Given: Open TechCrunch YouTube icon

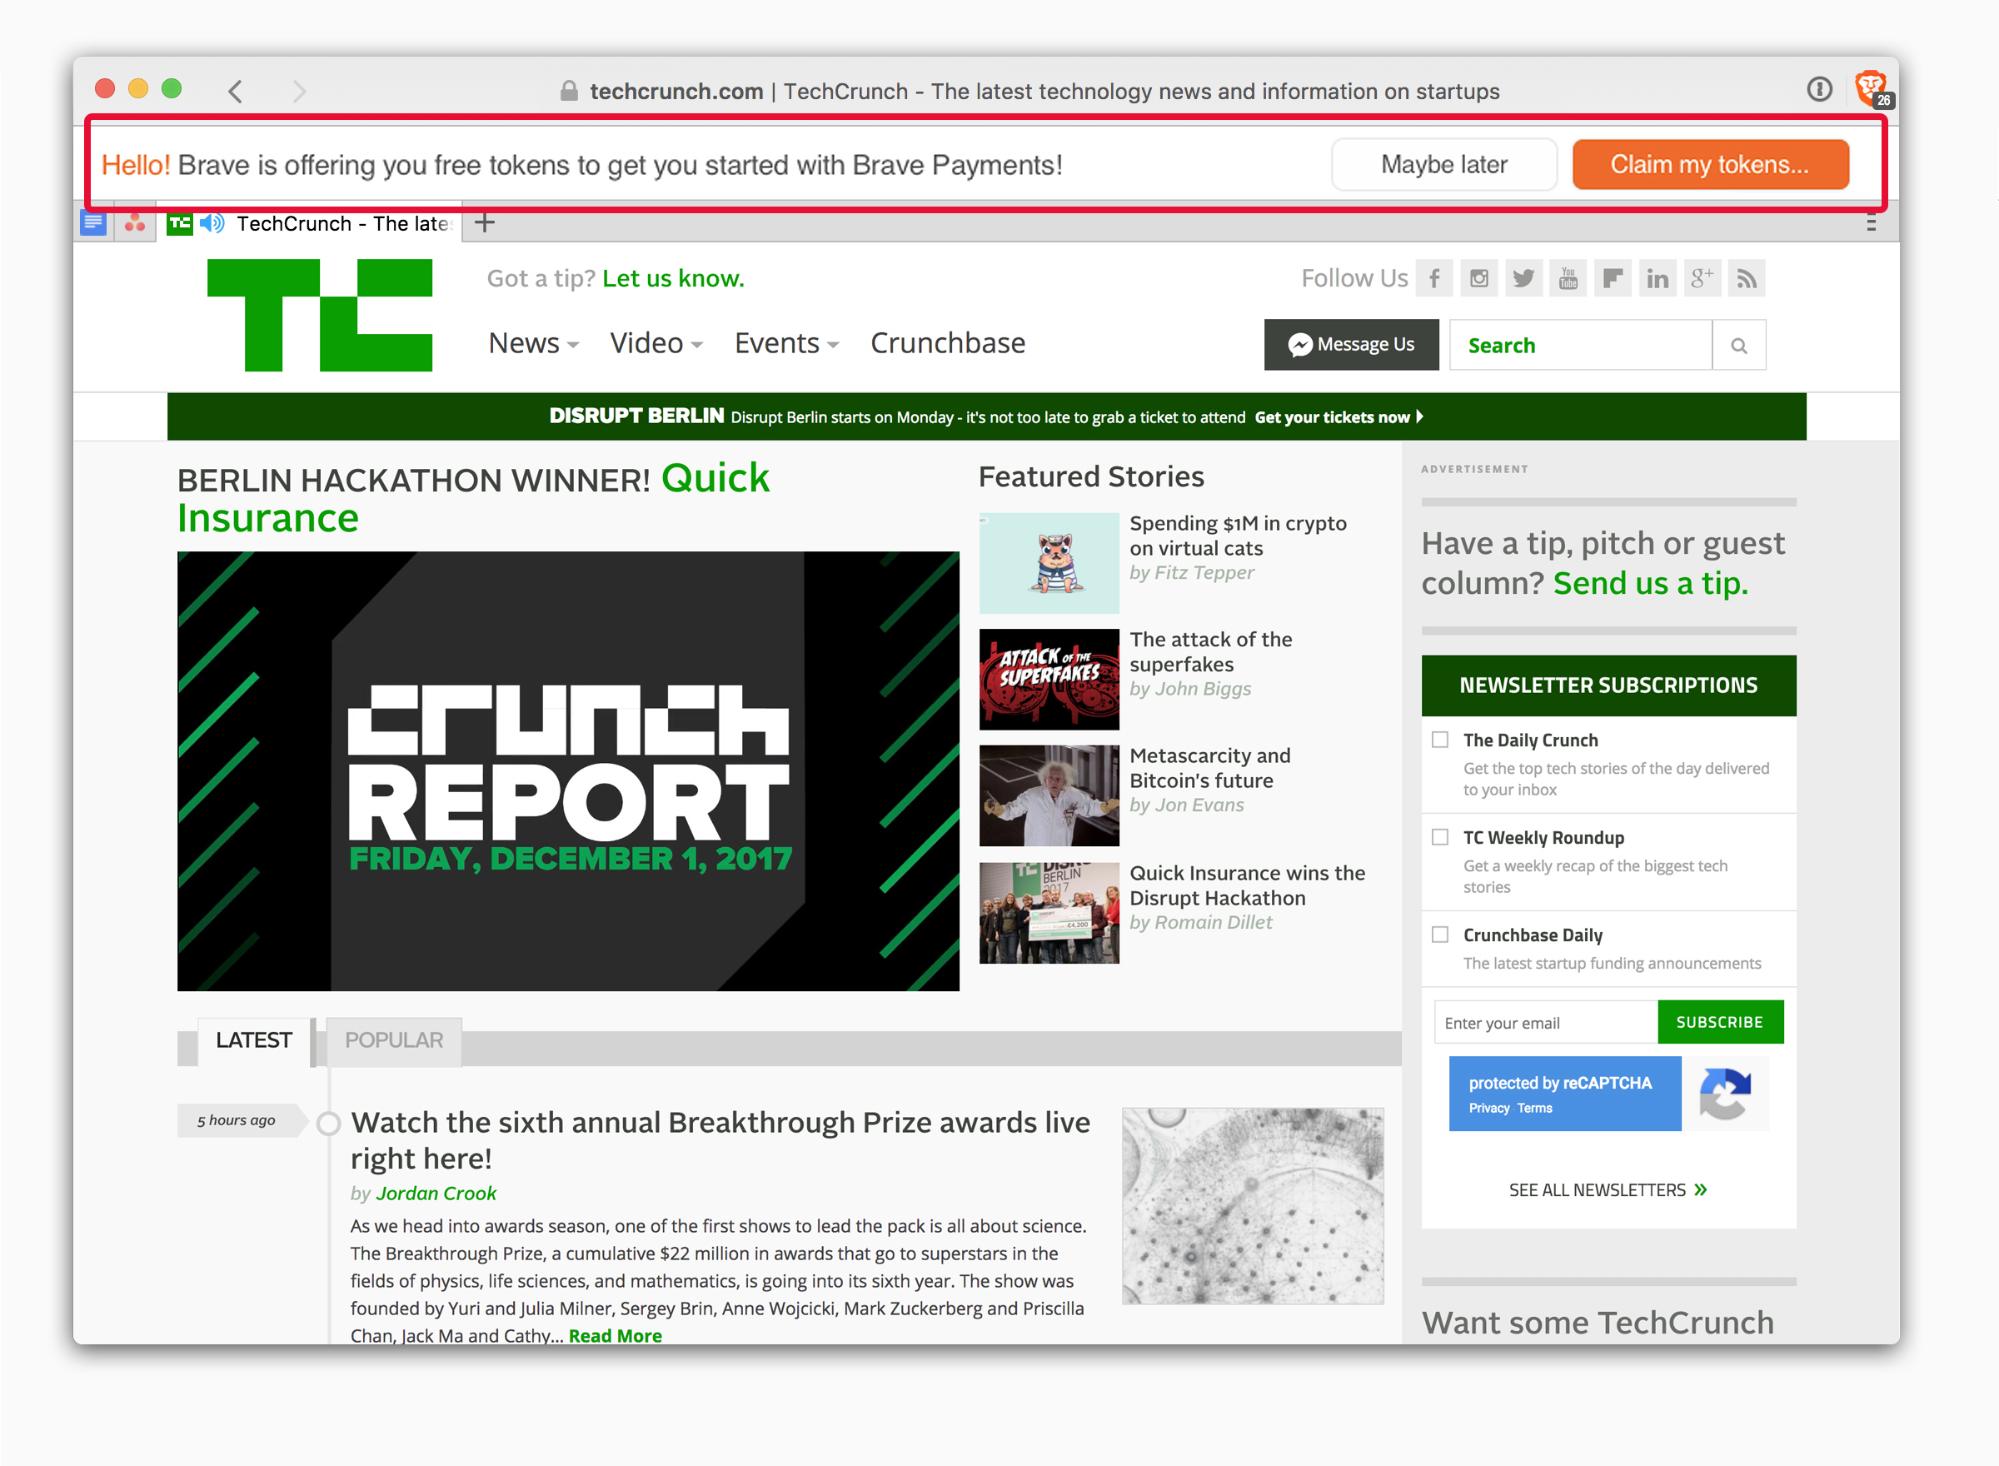Looking at the screenshot, I should [x=1568, y=278].
